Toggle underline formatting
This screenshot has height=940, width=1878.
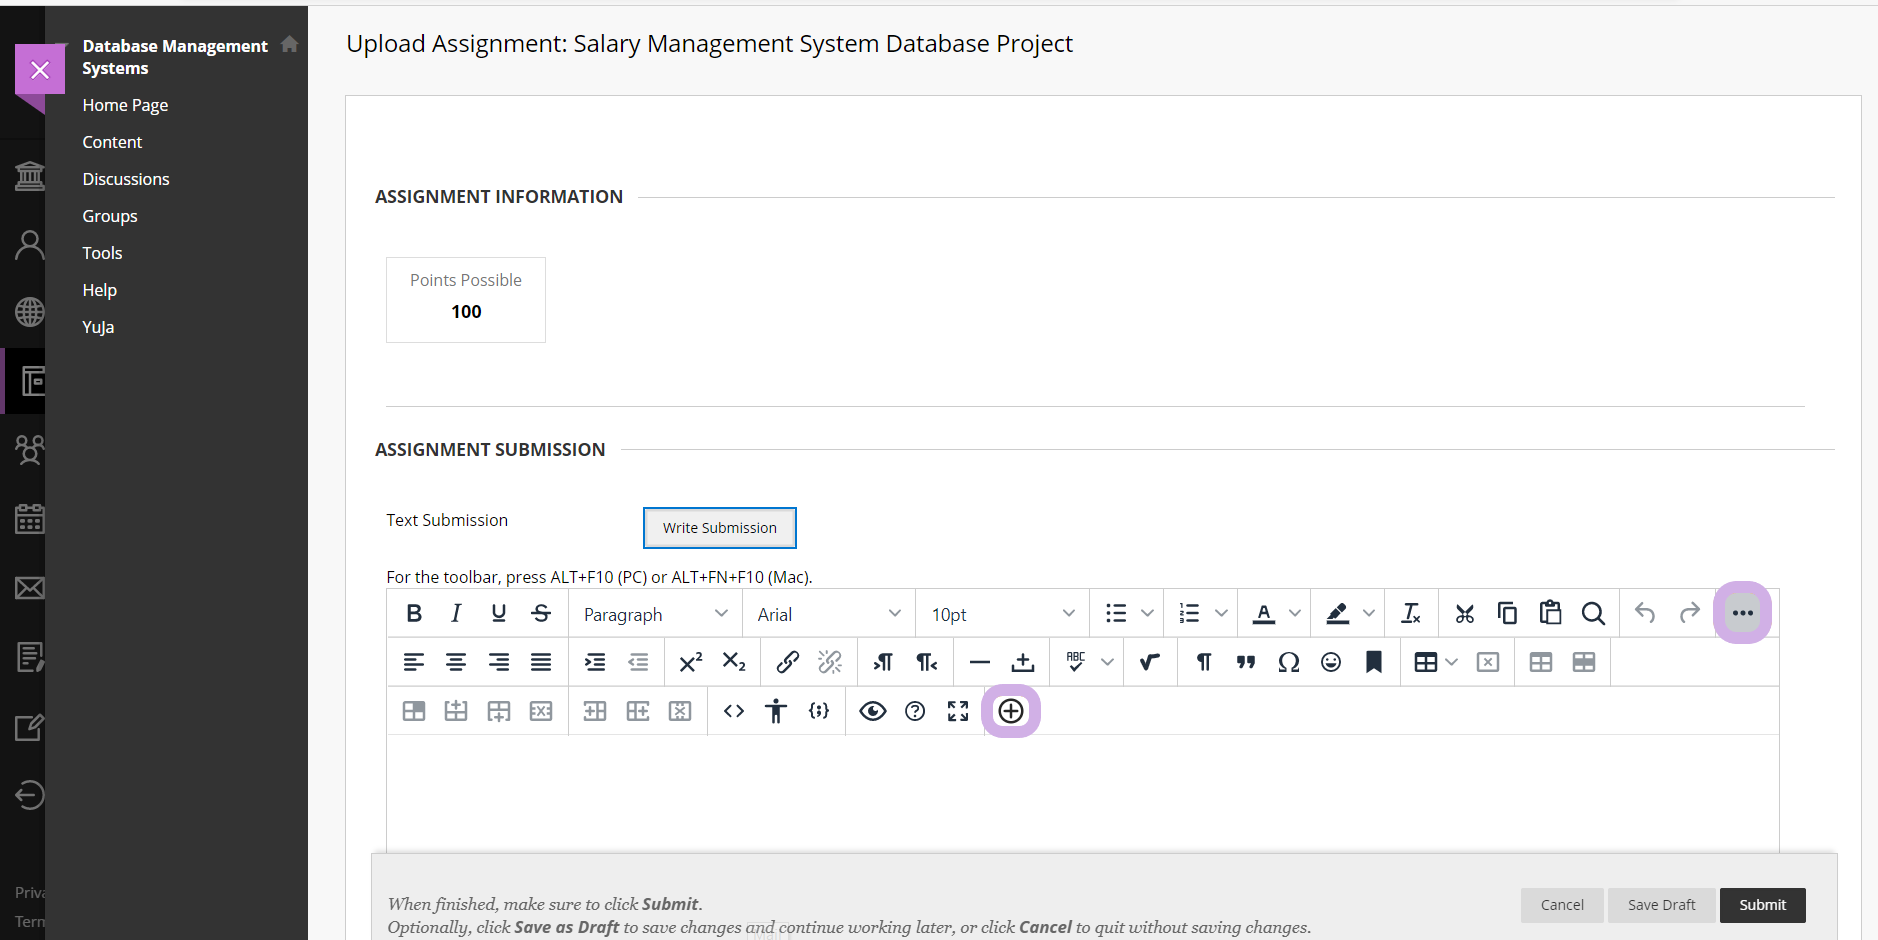pyautogui.click(x=498, y=613)
